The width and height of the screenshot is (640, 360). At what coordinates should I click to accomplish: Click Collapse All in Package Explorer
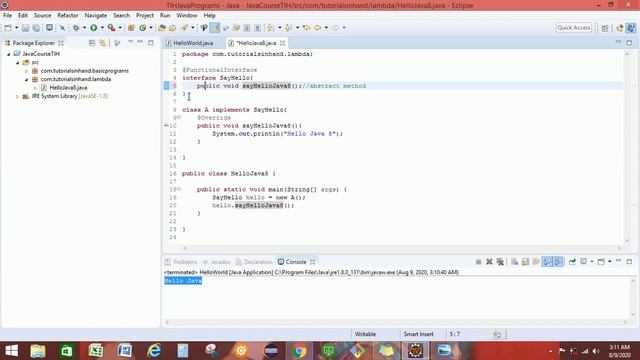tap(92, 43)
